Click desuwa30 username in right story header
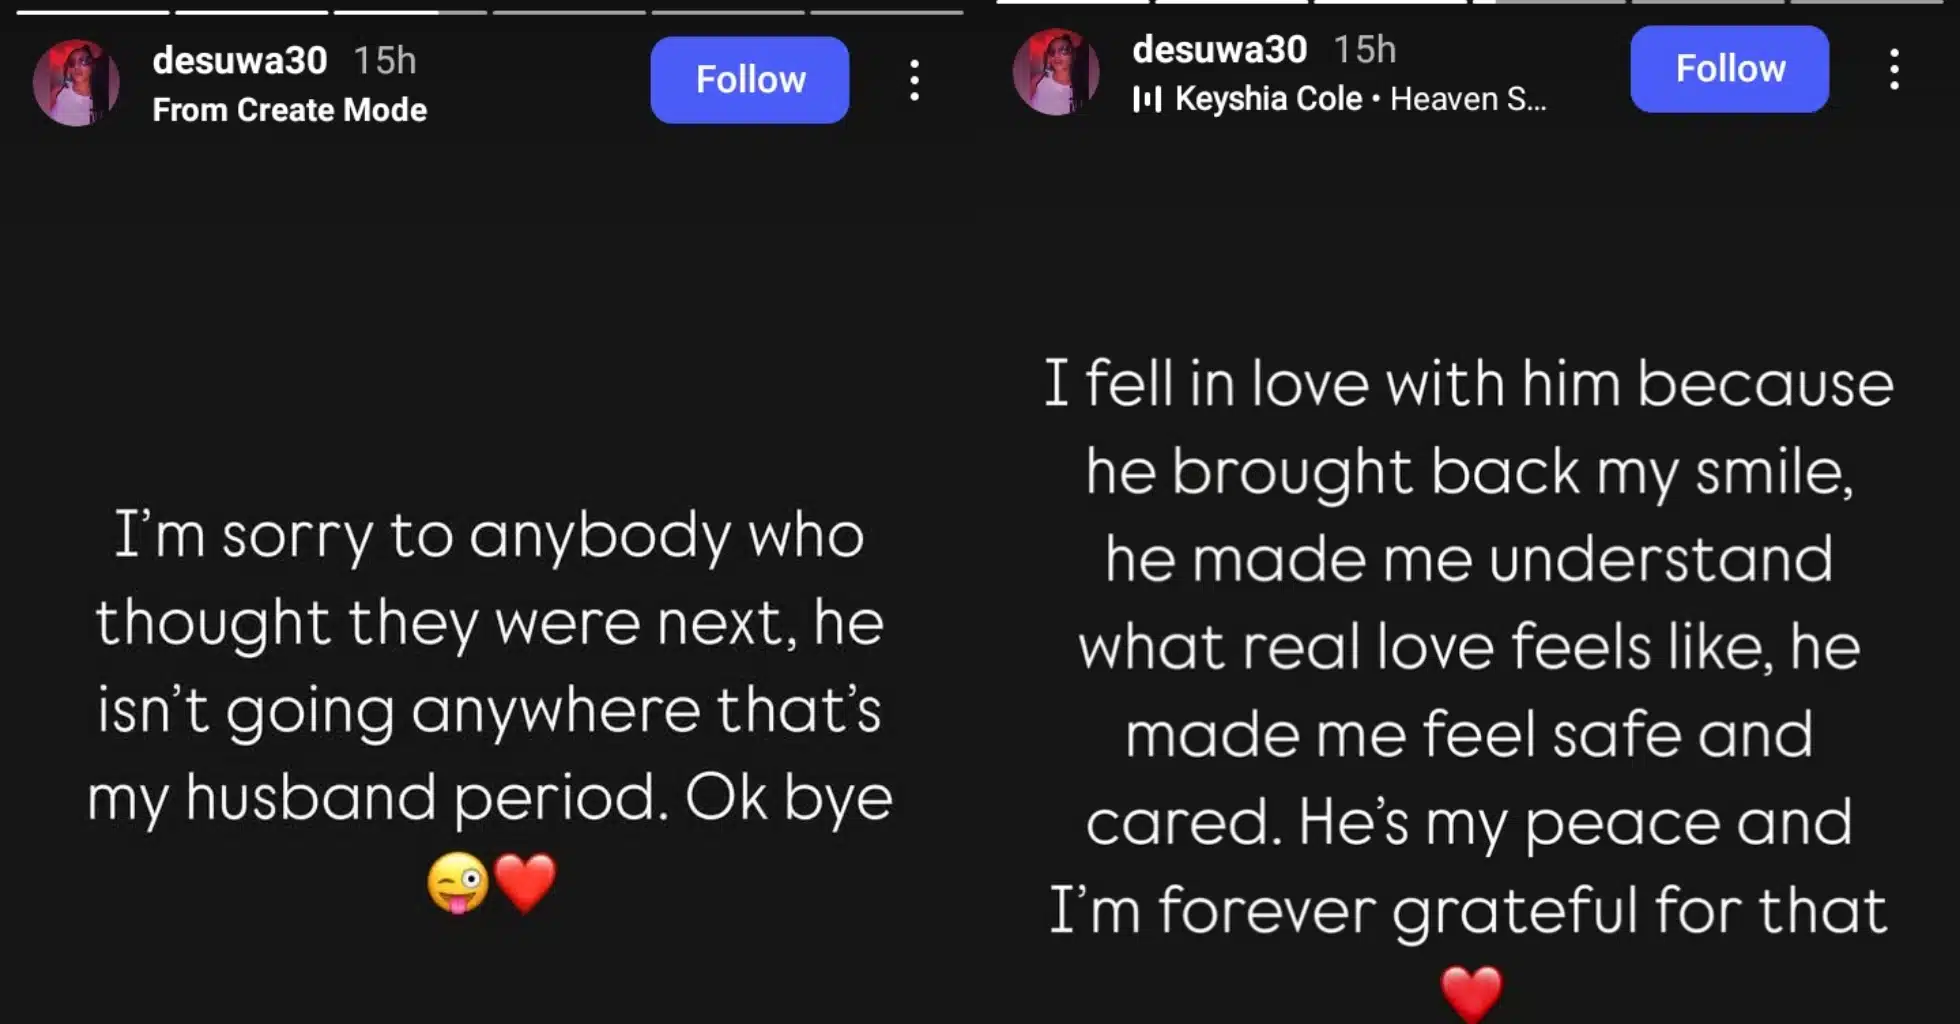This screenshot has width=1960, height=1024. coord(1219,50)
